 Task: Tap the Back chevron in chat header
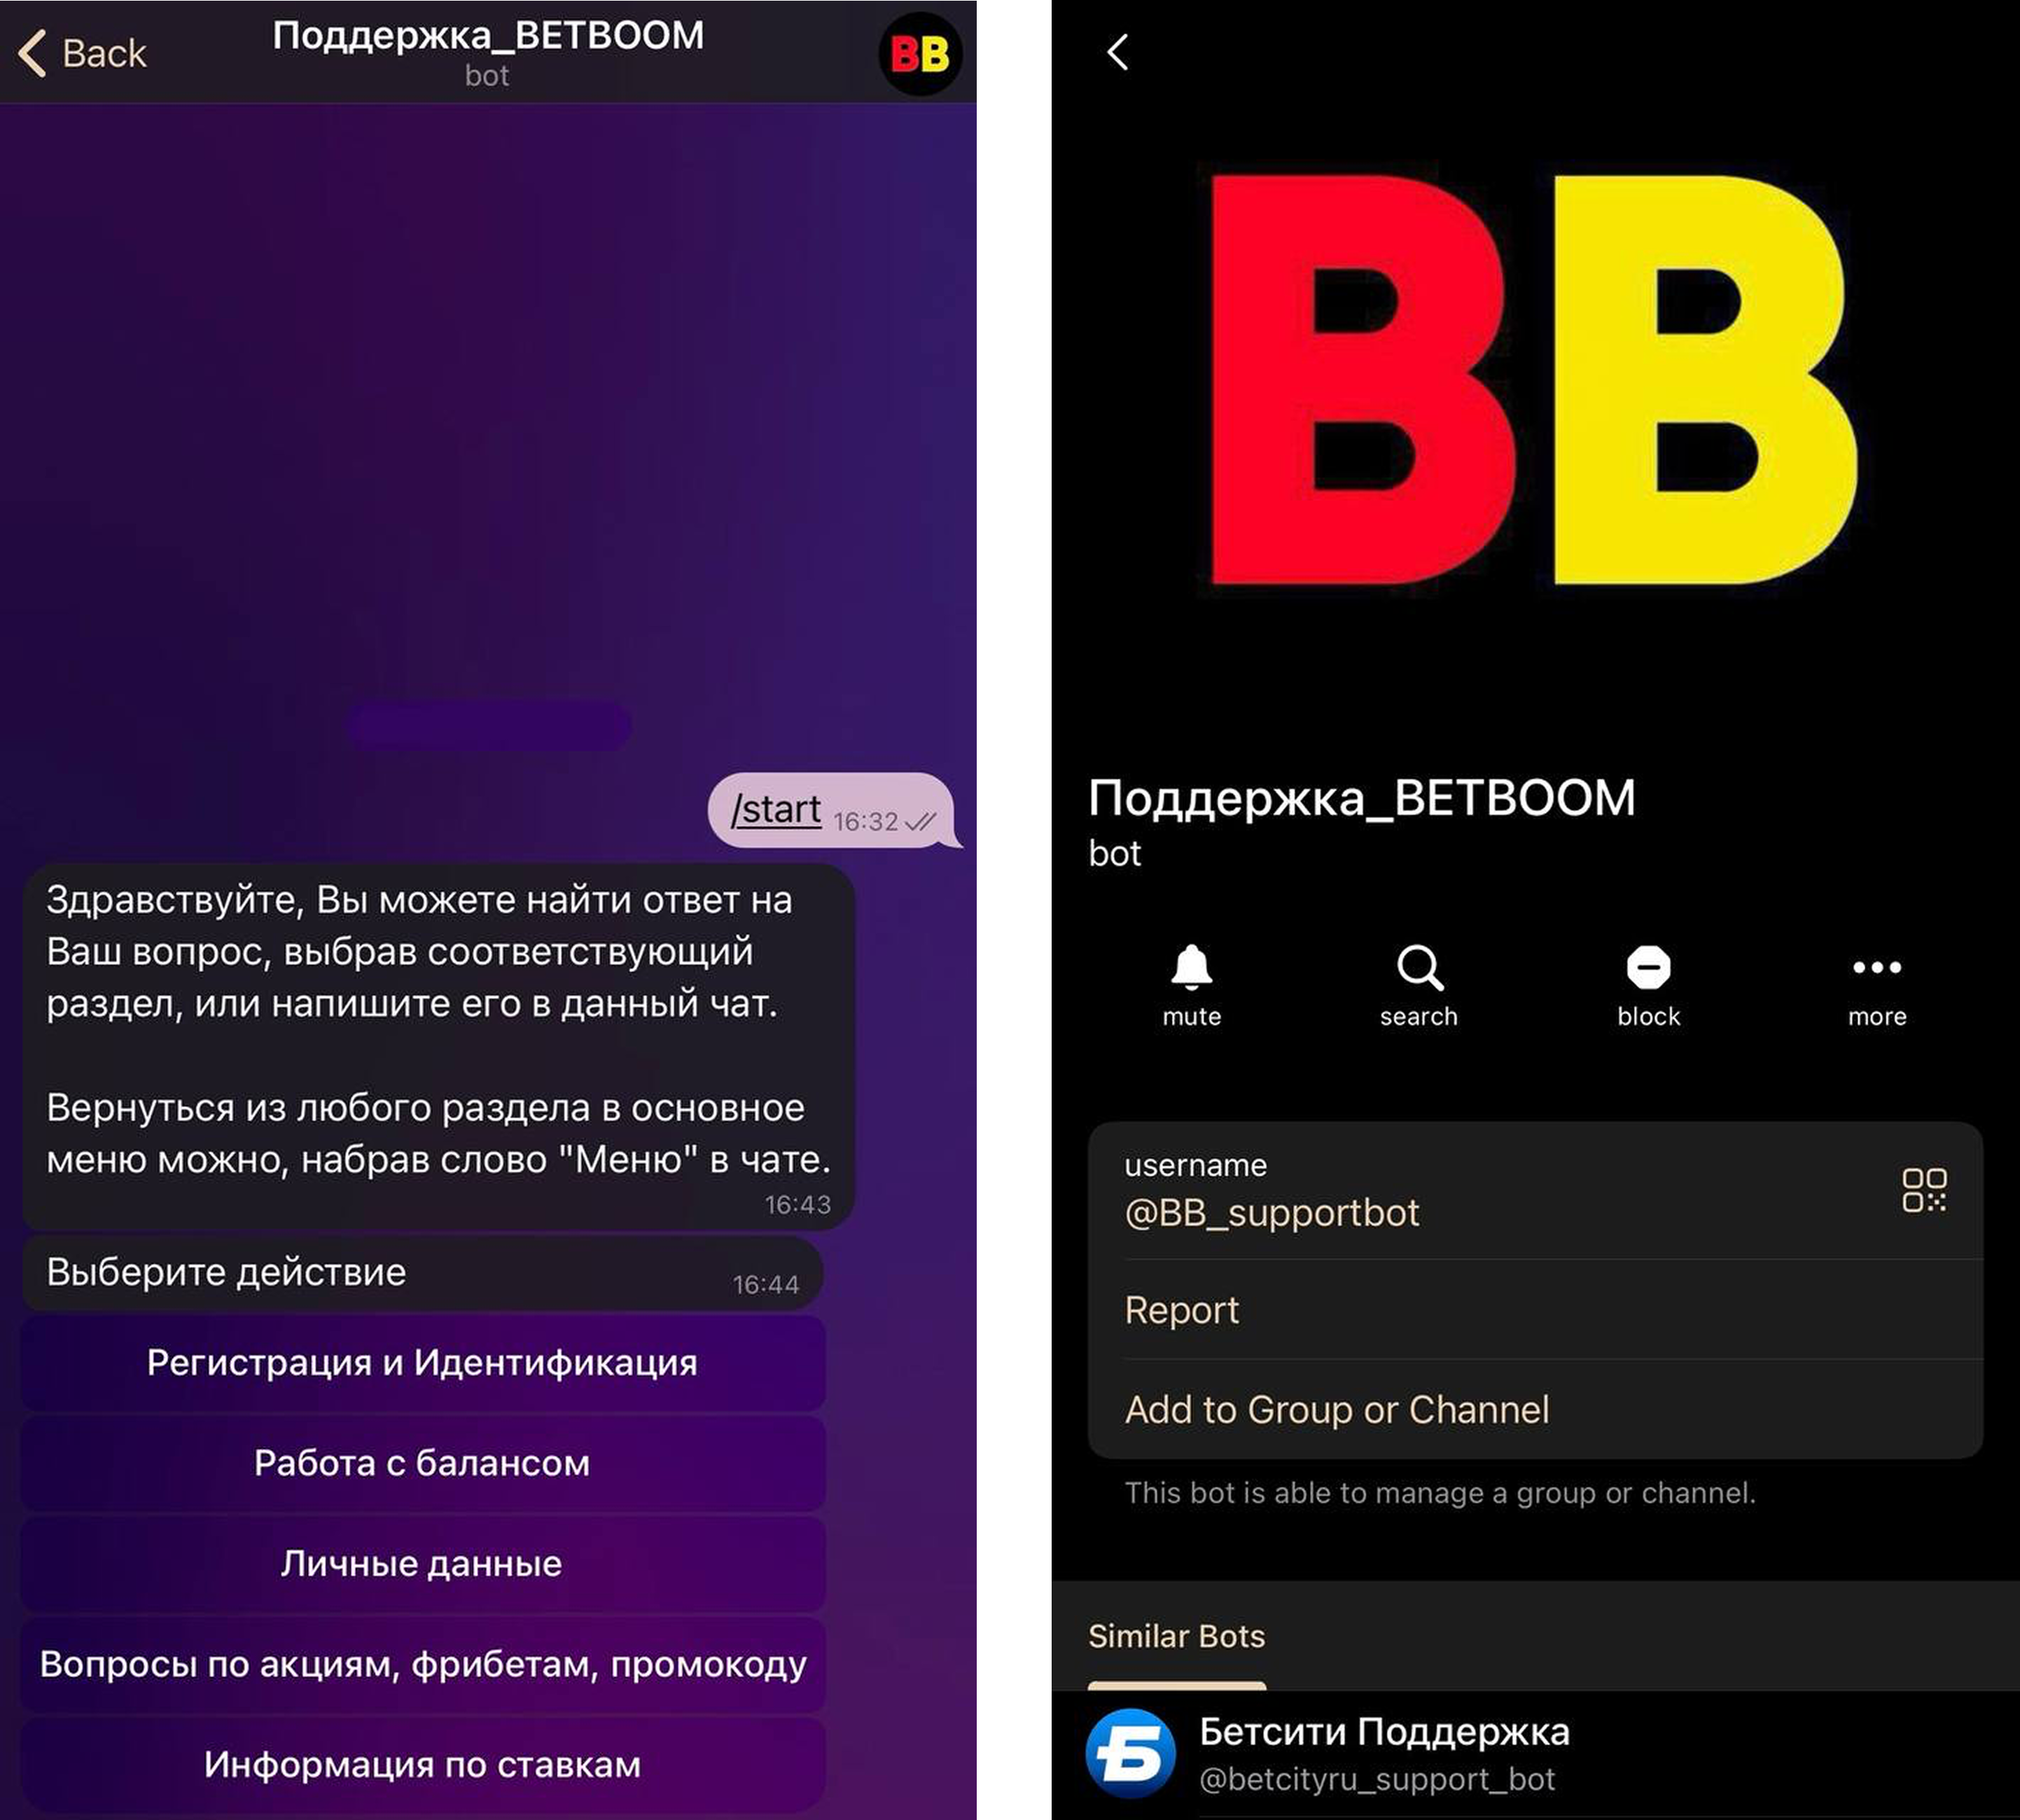coord(33,53)
